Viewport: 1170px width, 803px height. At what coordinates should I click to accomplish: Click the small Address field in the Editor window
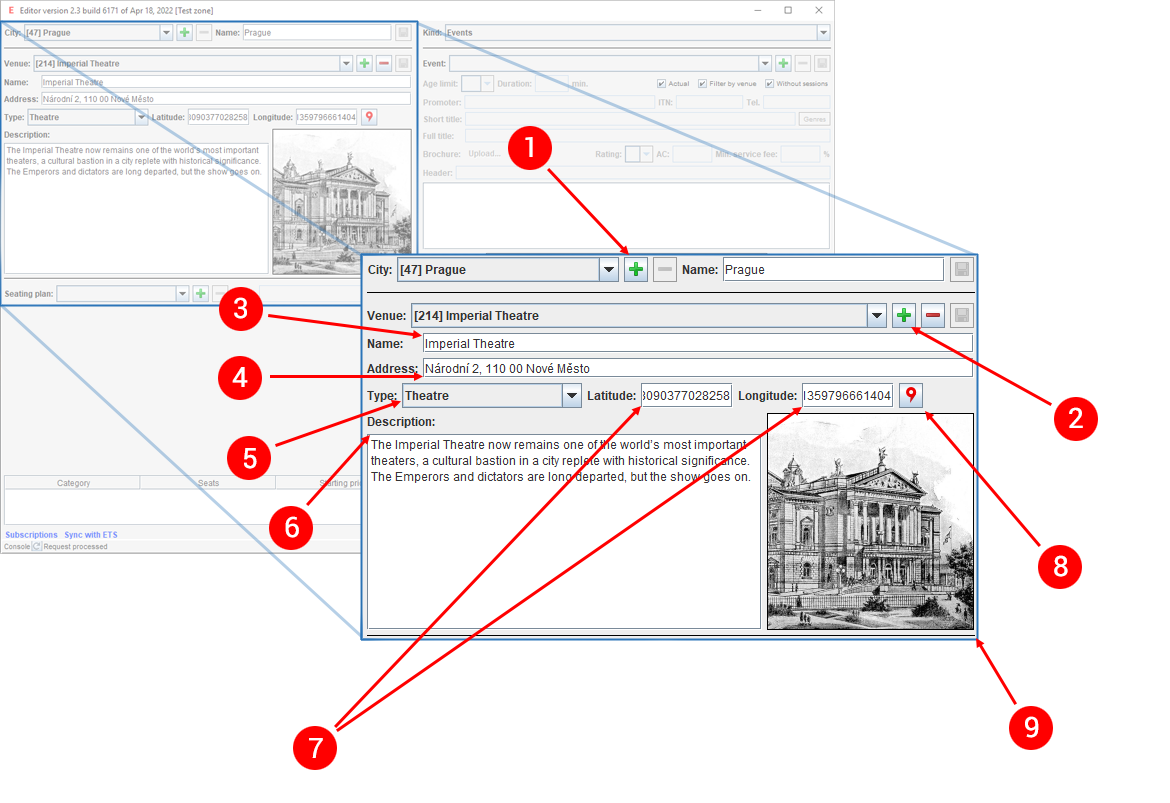225,99
